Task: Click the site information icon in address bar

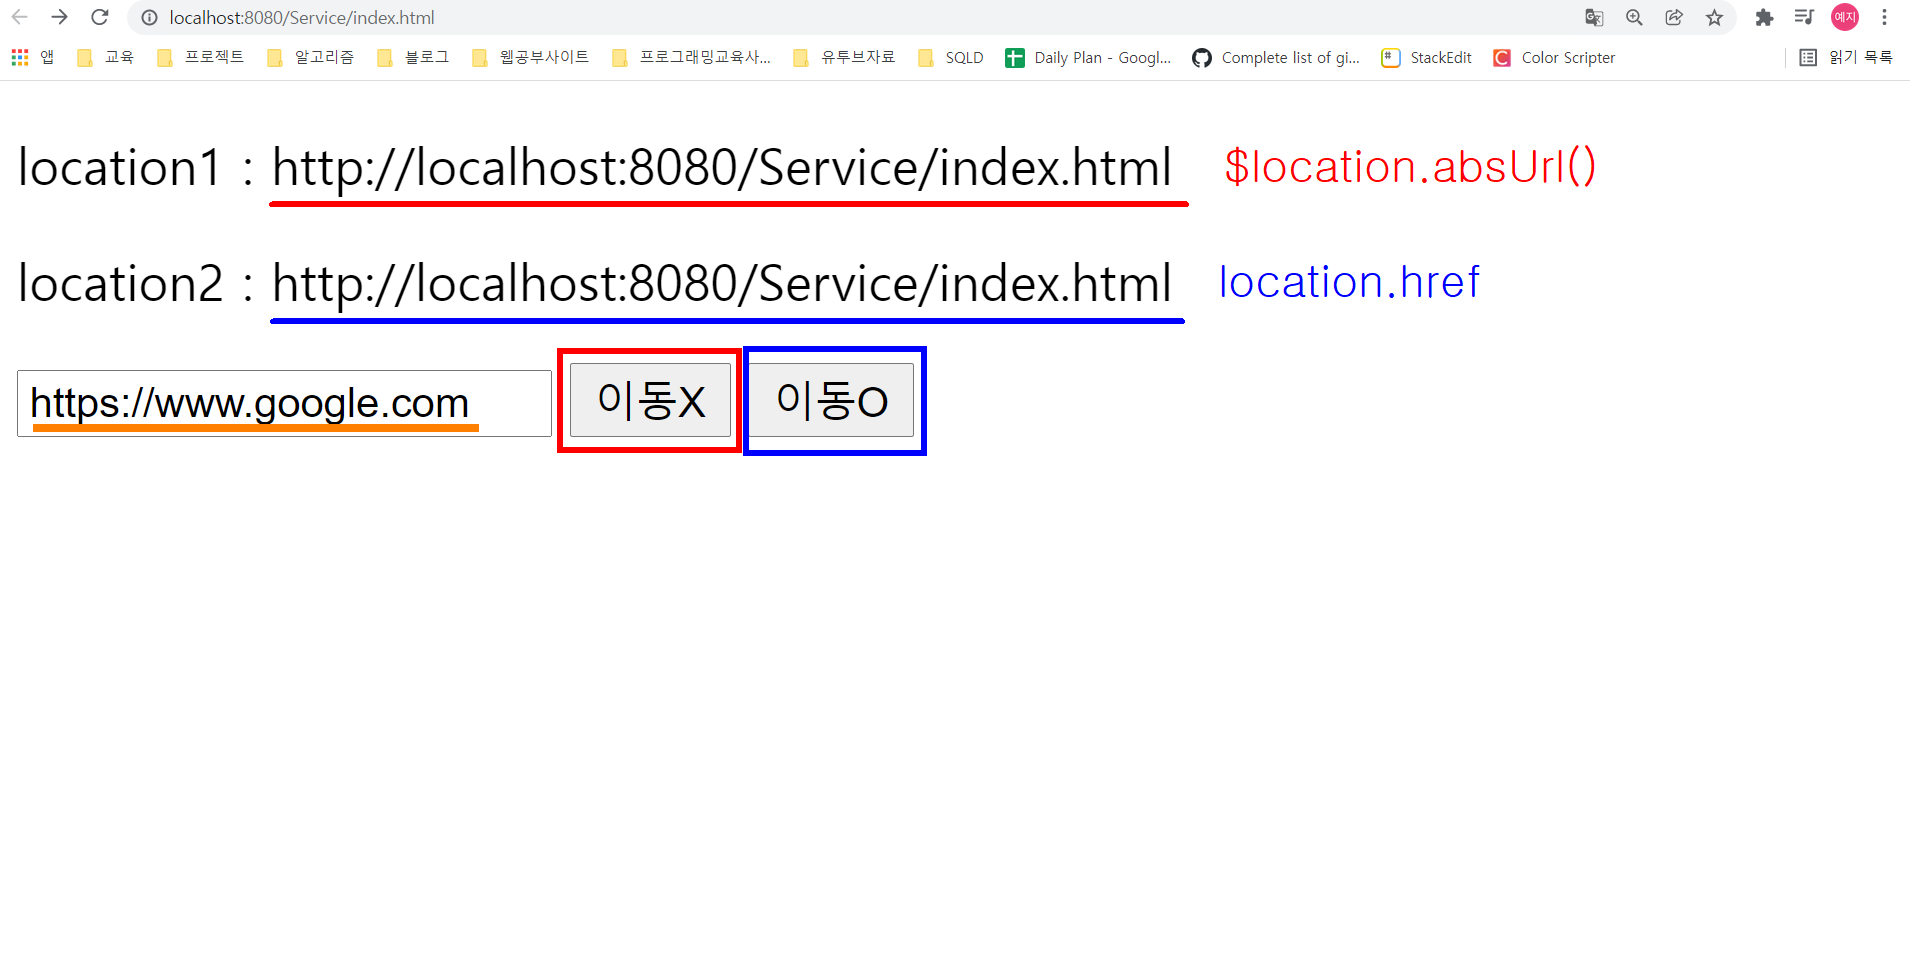Action: coord(150,18)
